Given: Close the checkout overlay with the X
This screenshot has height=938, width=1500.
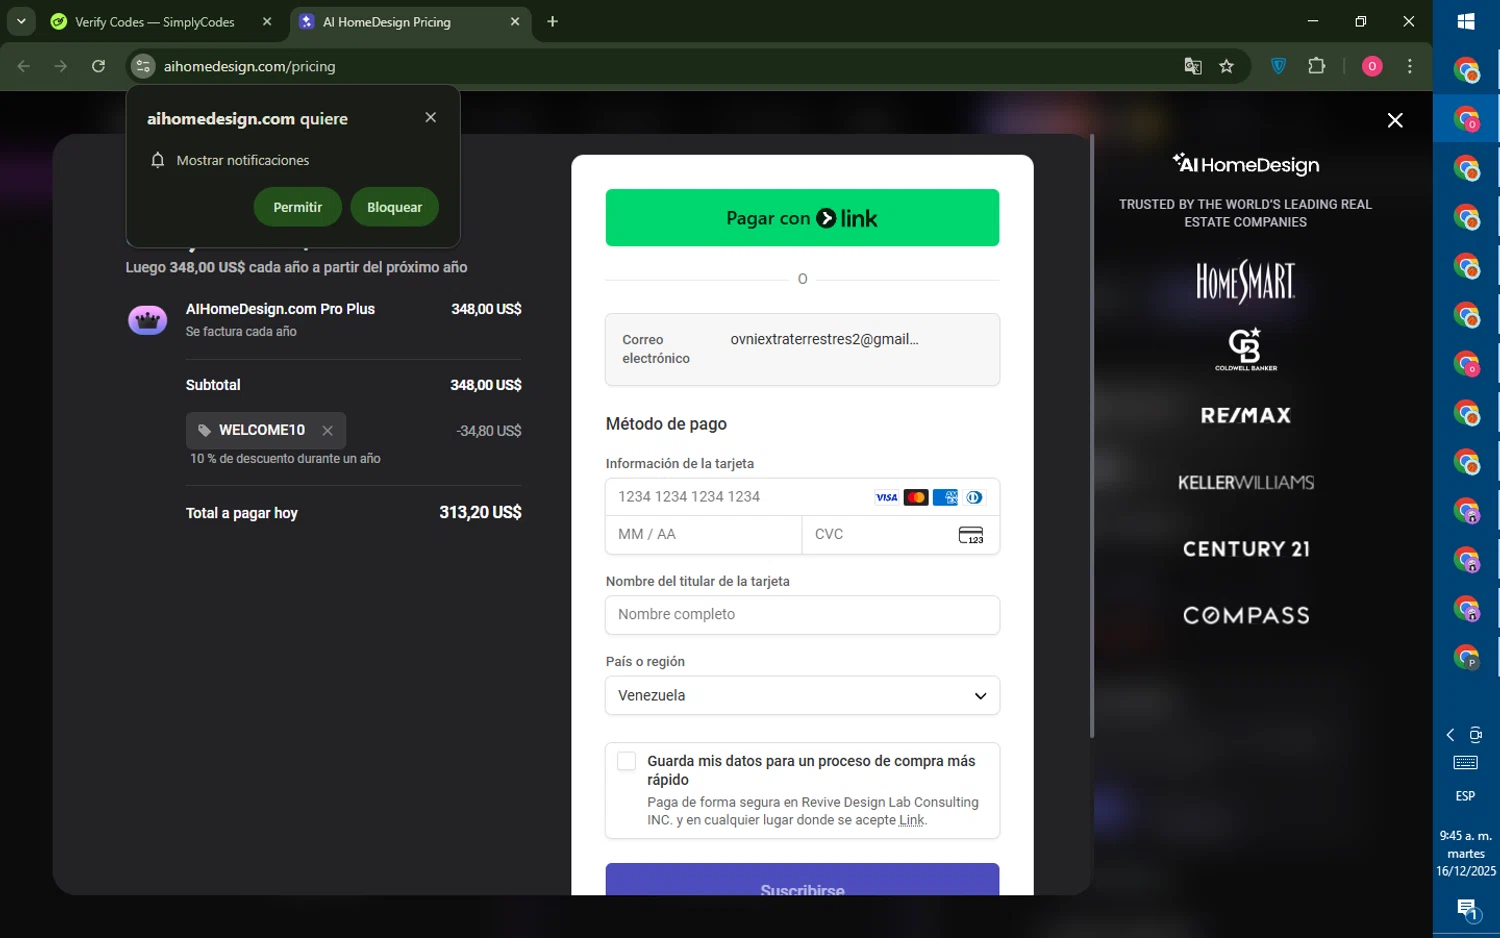Looking at the screenshot, I should [1395, 120].
